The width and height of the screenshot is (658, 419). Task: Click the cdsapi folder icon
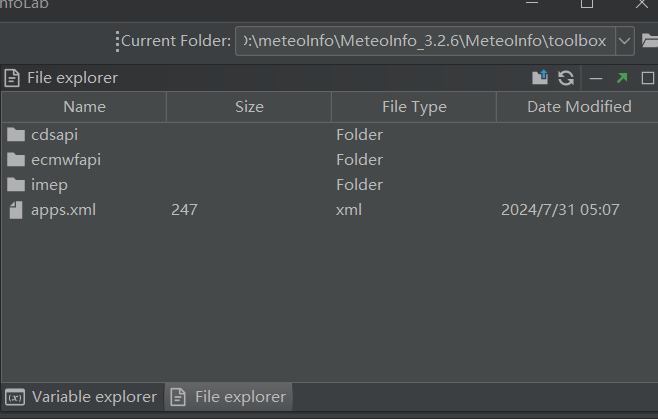[x=15, y=135]
